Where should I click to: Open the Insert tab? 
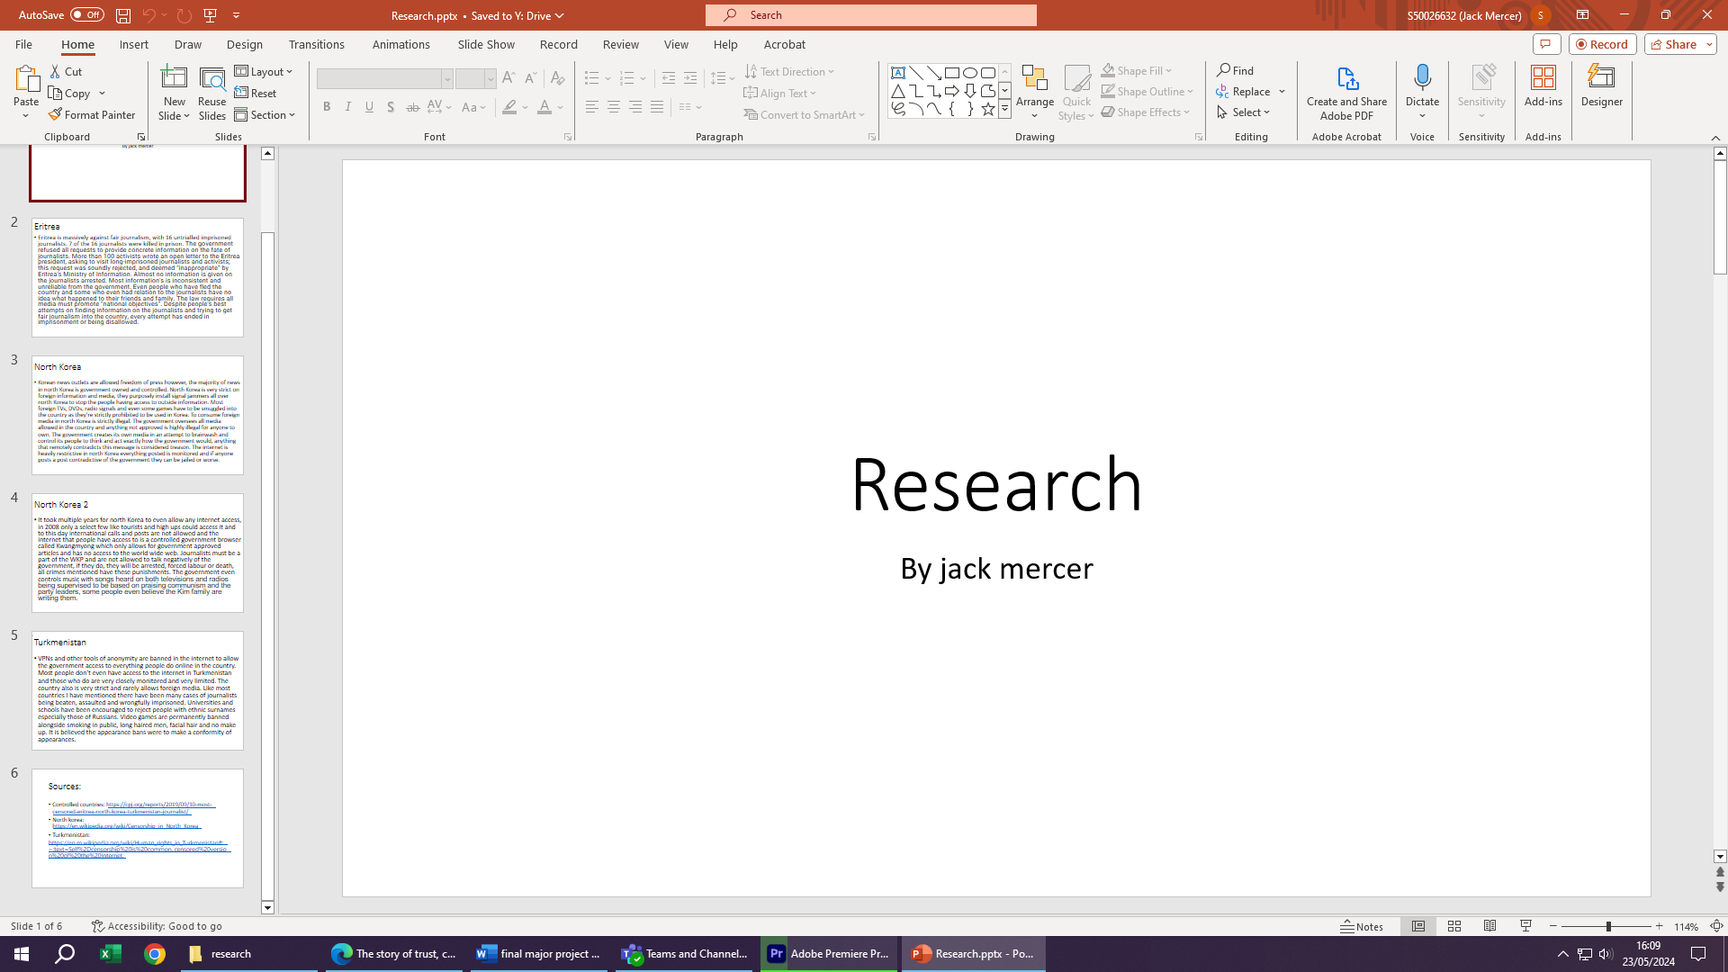coord(134,45)
